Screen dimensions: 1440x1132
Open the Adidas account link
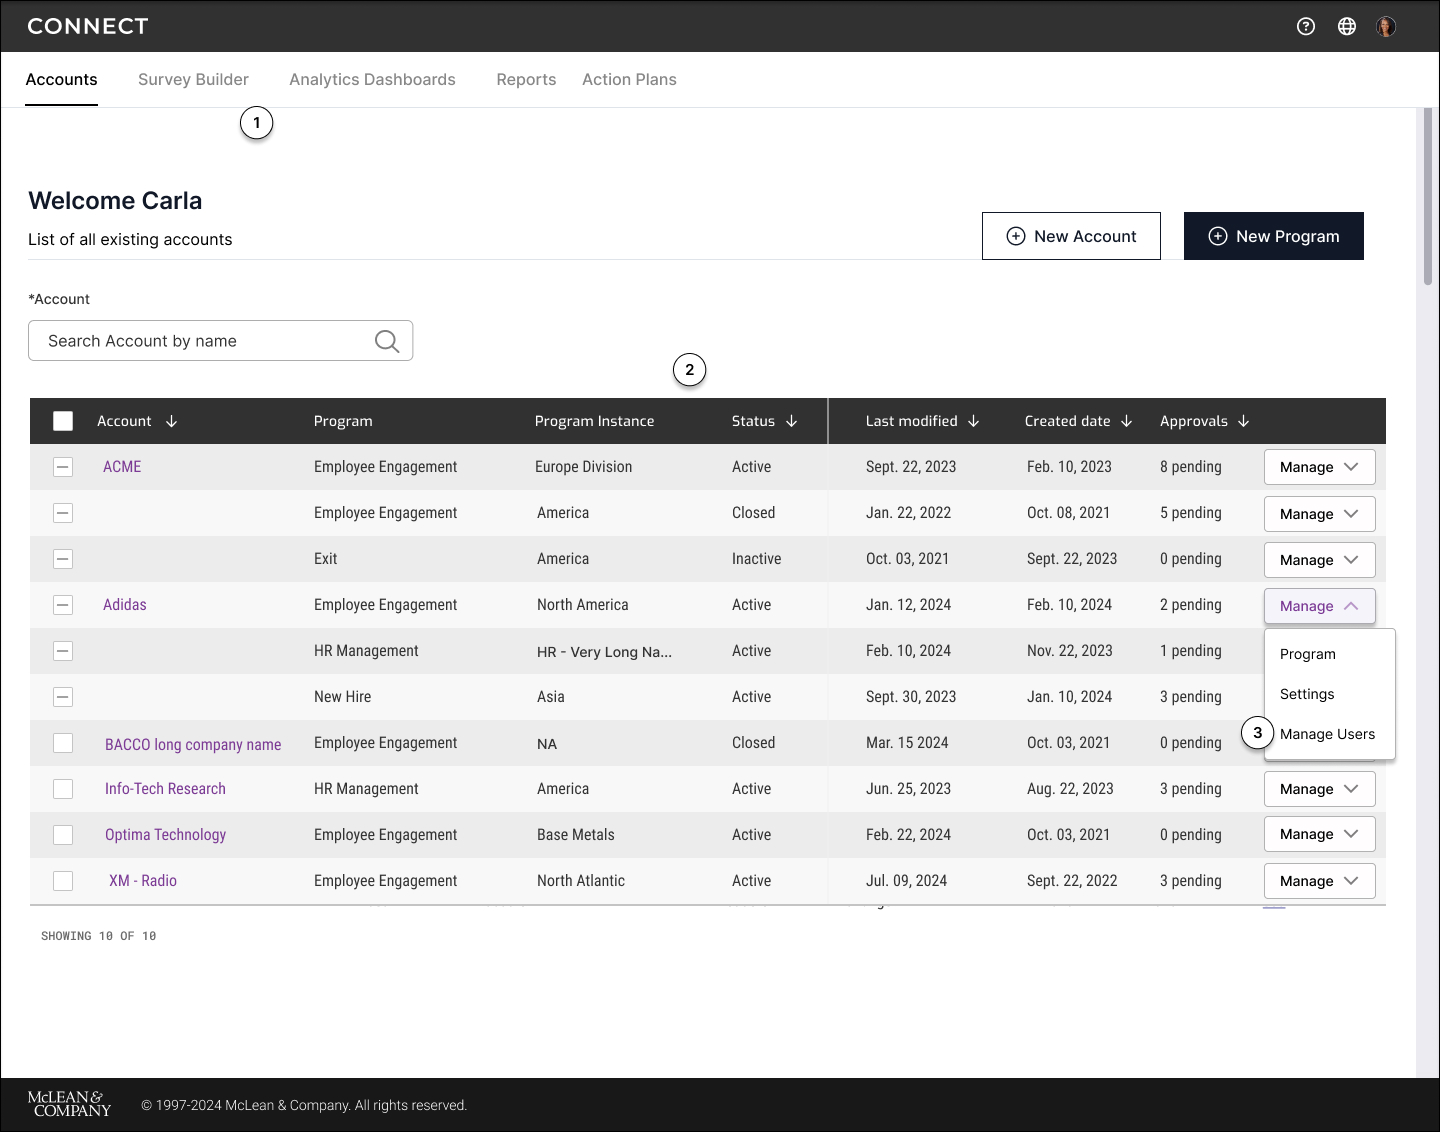click(125, 605)
